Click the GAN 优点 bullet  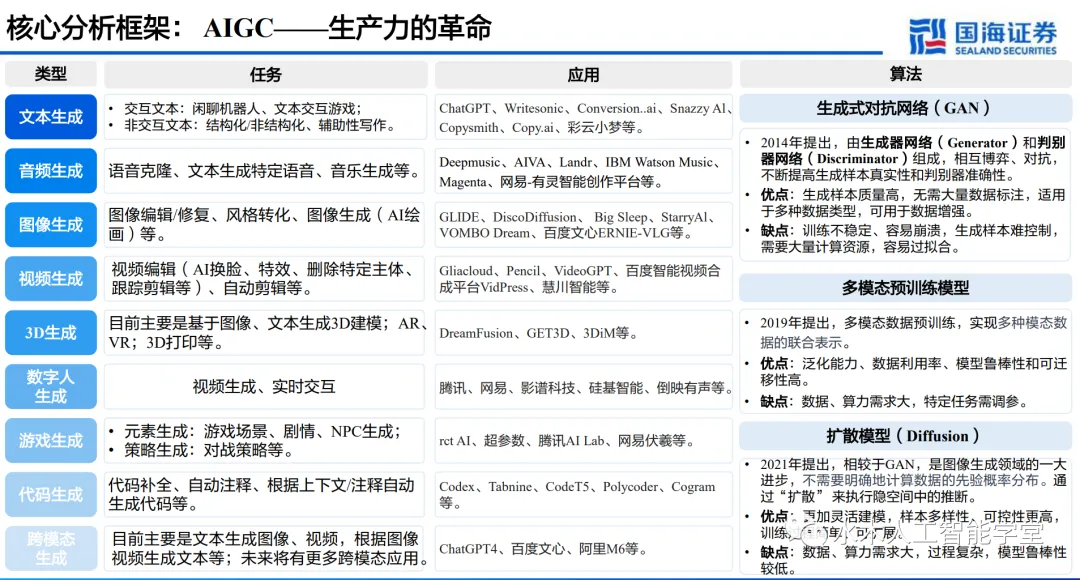(x=906, y=203)
